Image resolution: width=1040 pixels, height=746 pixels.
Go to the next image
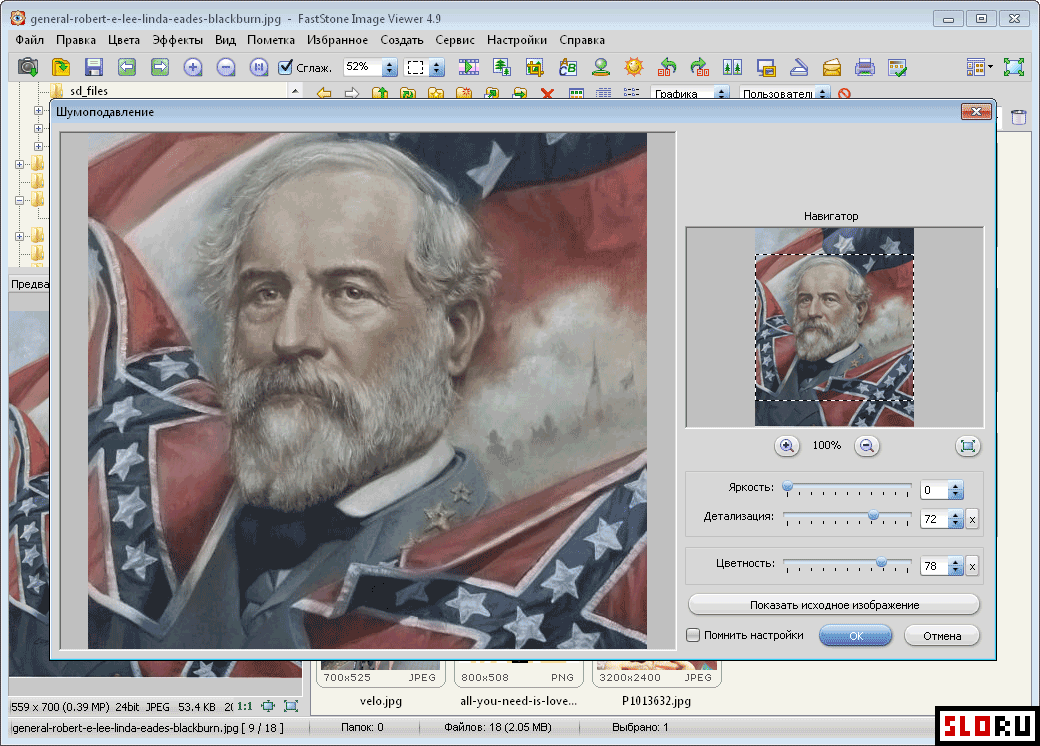160,67
